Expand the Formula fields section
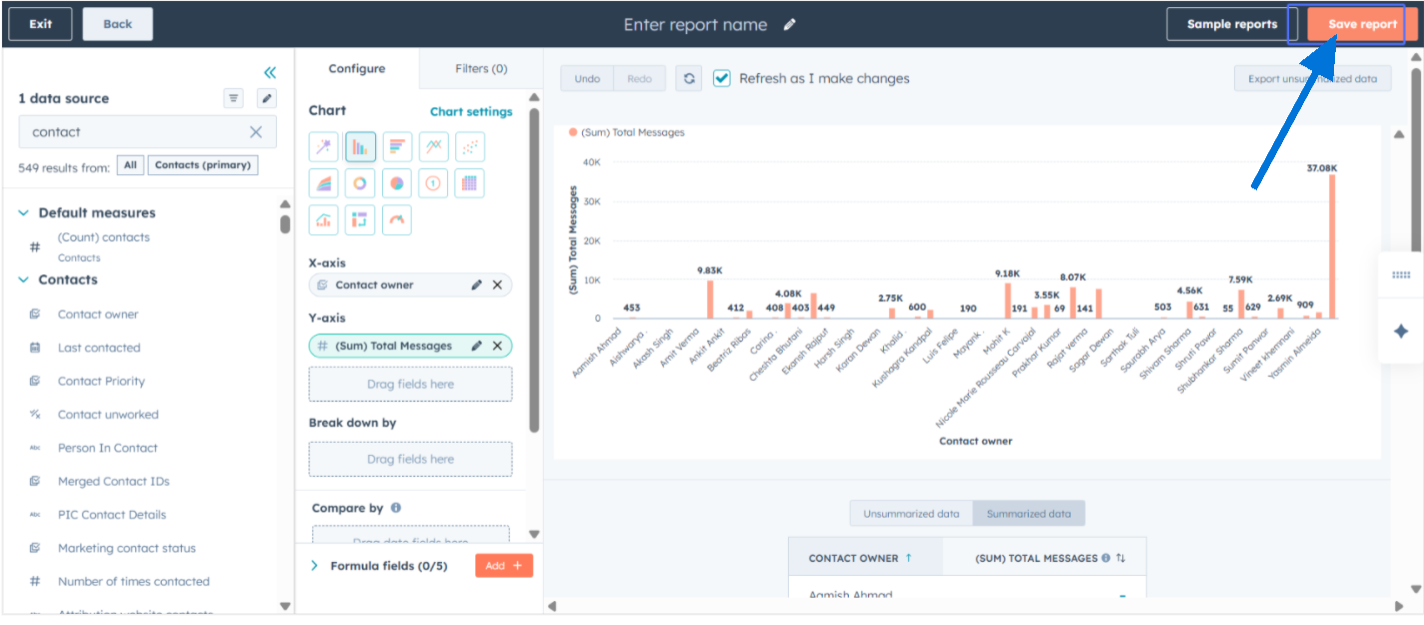This screenshot has width=1424, height=625. (314, 566)
